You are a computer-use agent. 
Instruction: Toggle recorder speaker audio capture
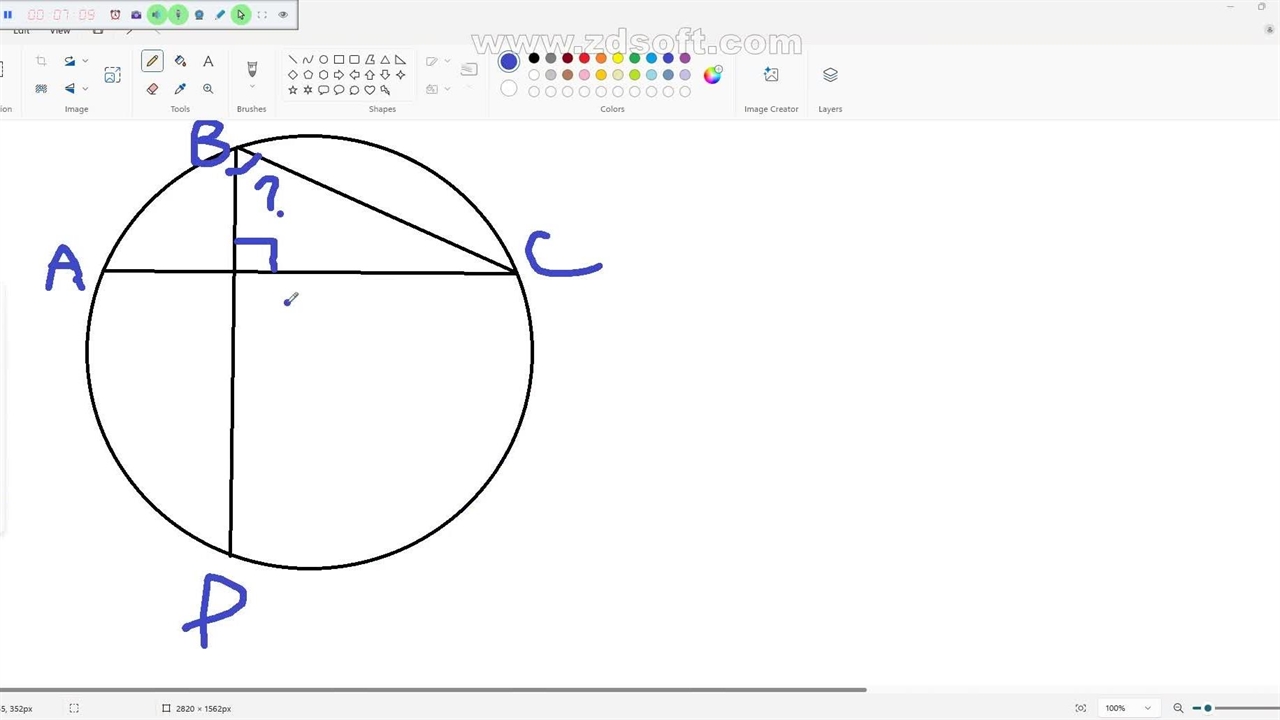pos(156,15)
